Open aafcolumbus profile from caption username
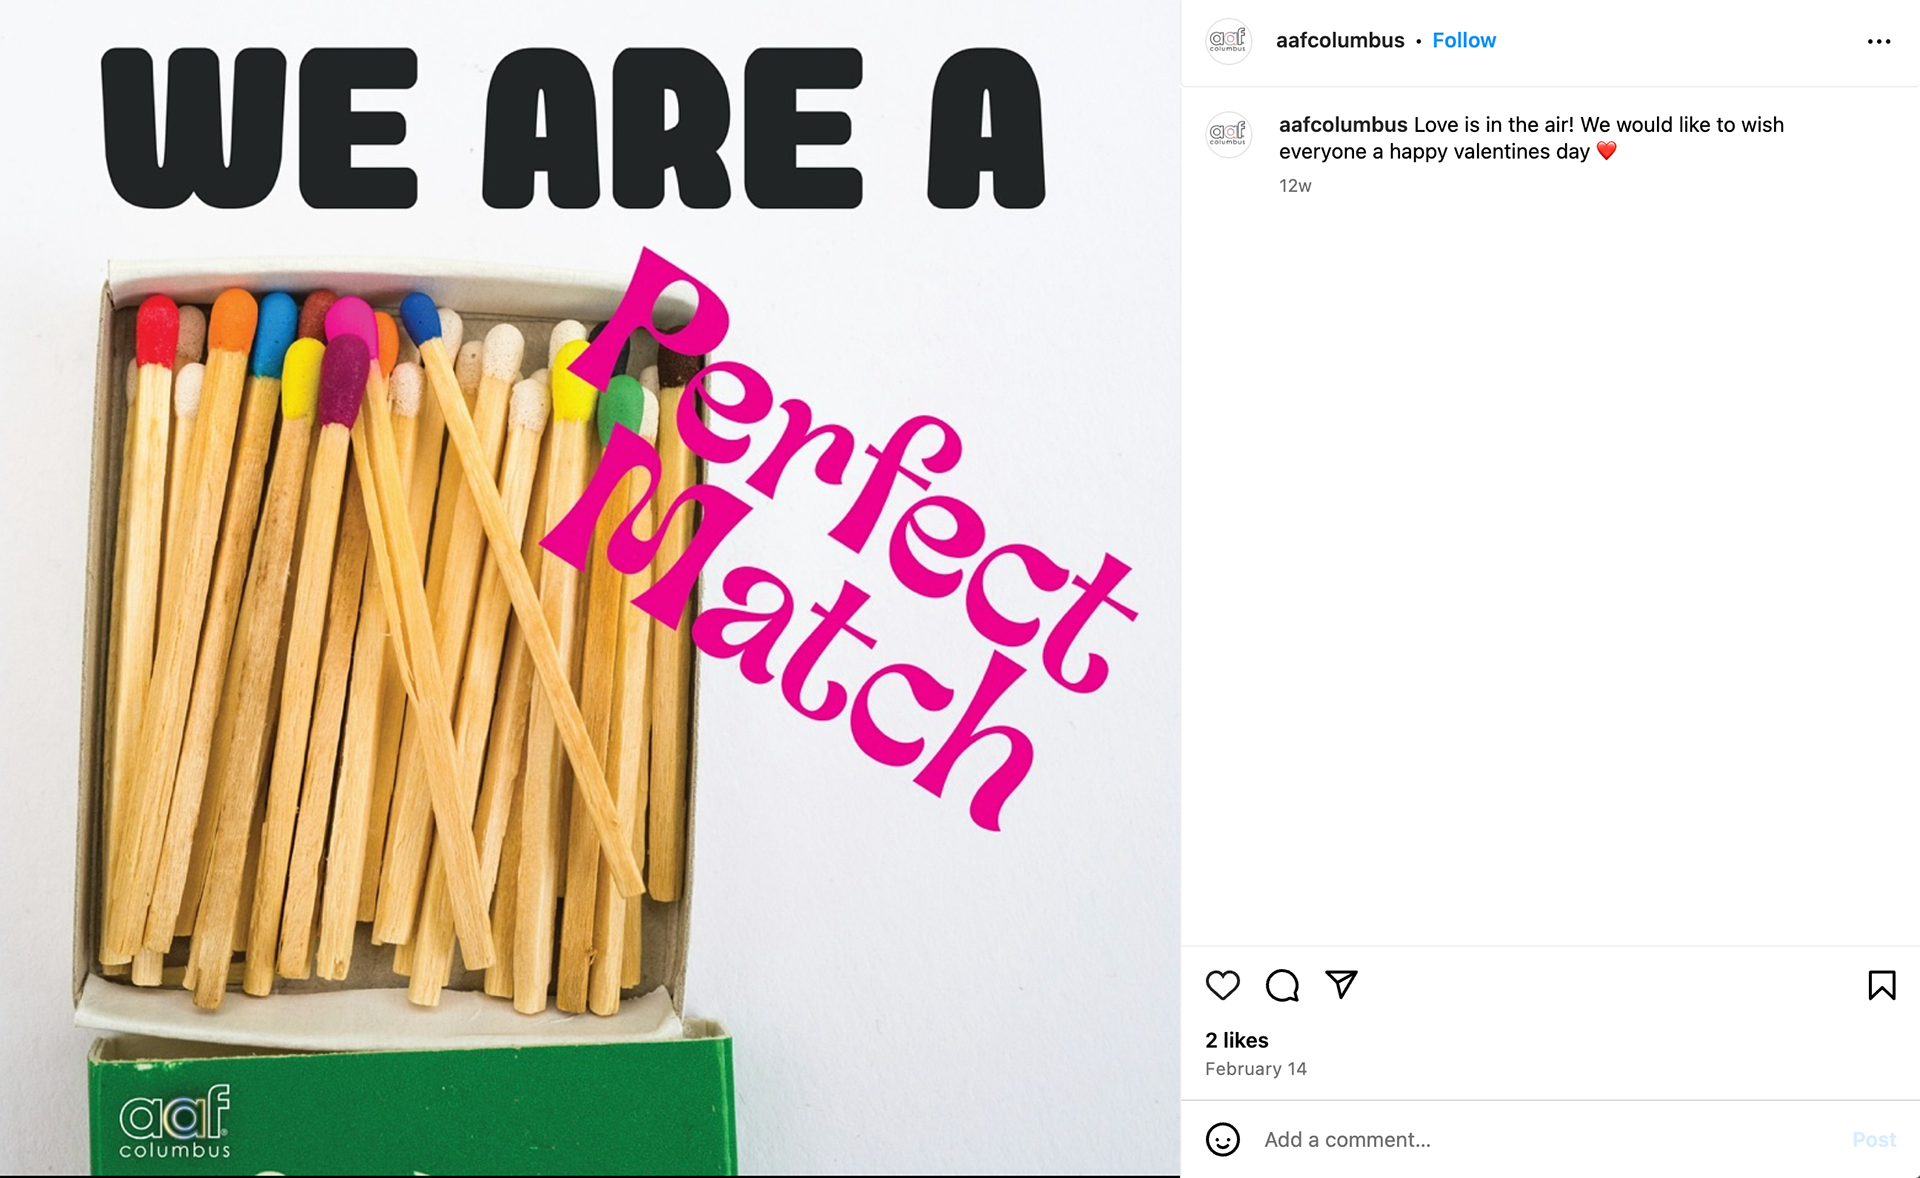The height and width of the screenshot is (1178, 1920). (x=1343, y=125)
